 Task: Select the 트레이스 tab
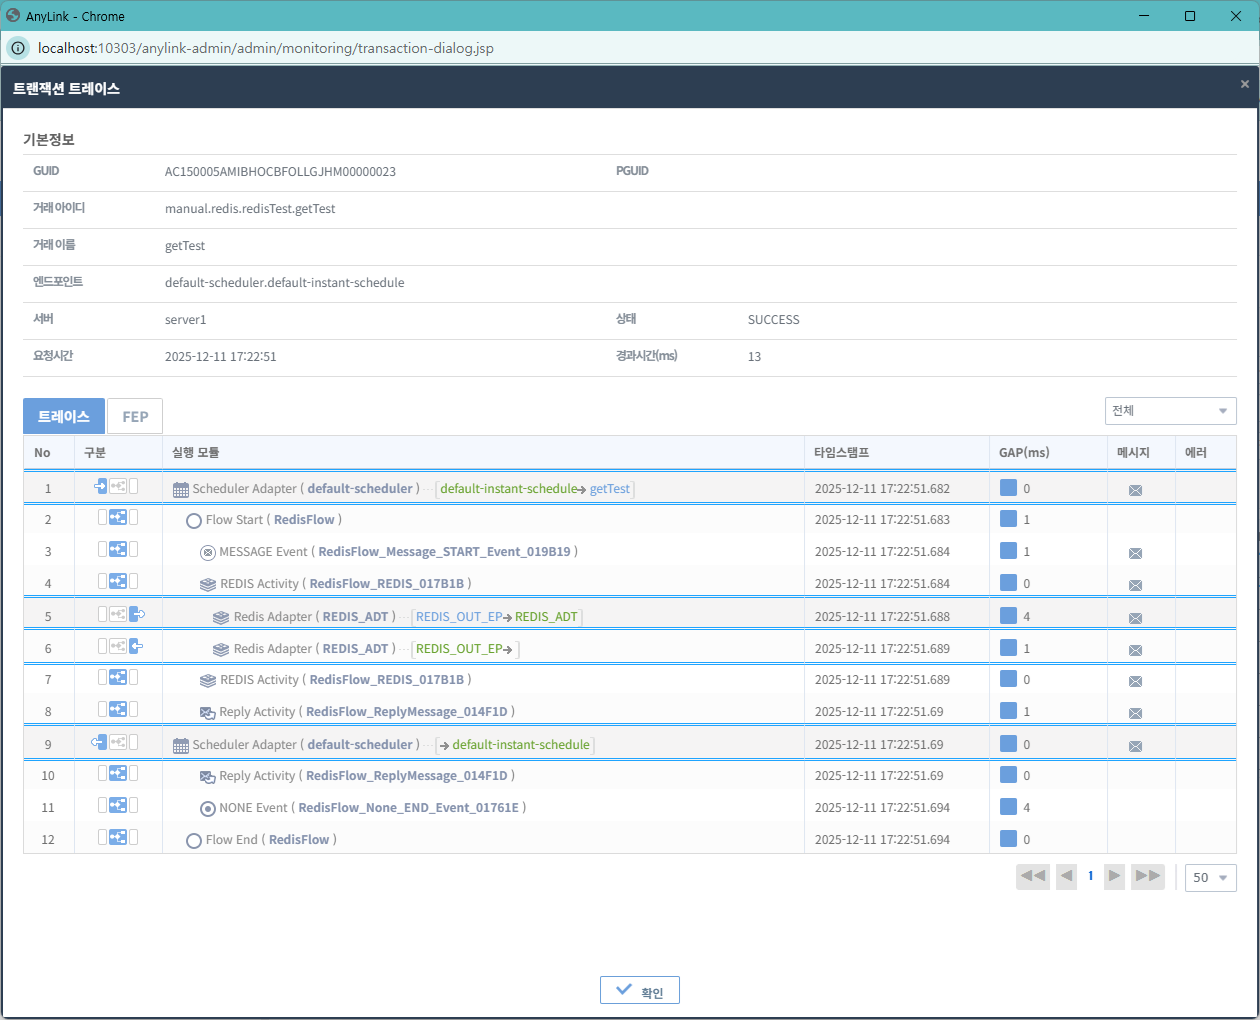64,417
